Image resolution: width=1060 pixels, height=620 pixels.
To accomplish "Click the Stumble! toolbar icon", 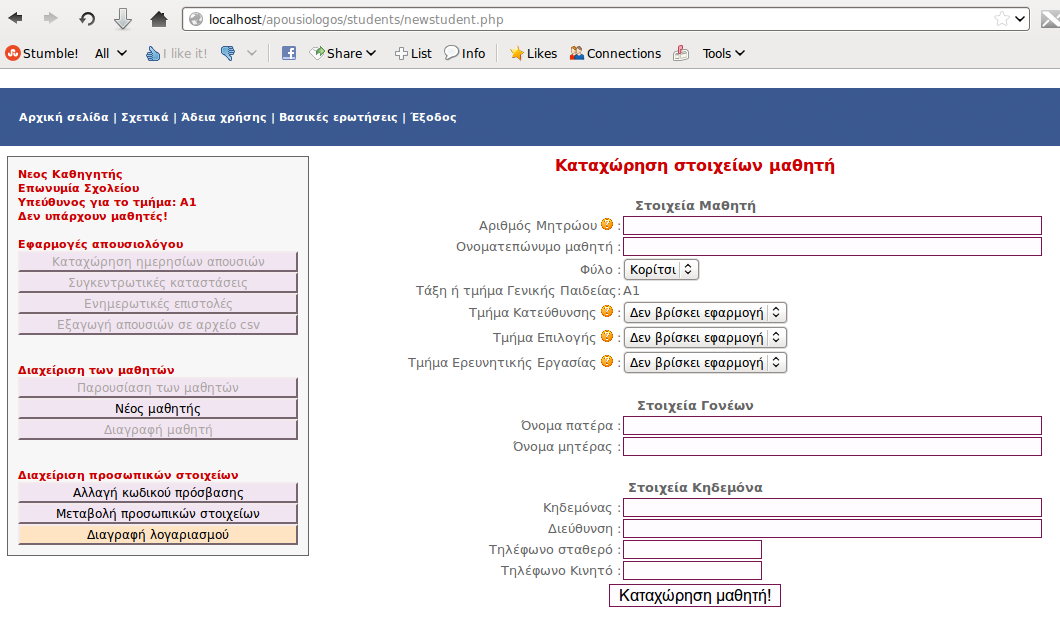I will click(x=11, y=53).
